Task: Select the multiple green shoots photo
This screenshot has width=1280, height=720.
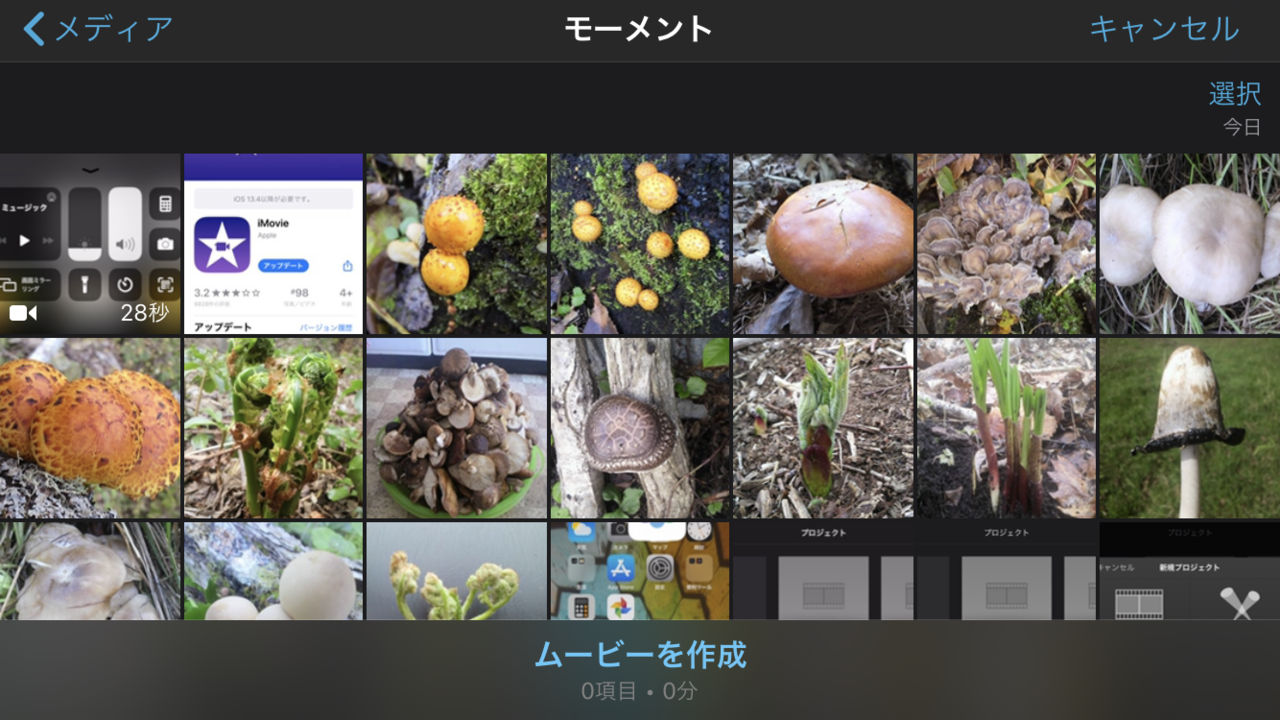Action: pyautogui.click(x=1007, y=428)
